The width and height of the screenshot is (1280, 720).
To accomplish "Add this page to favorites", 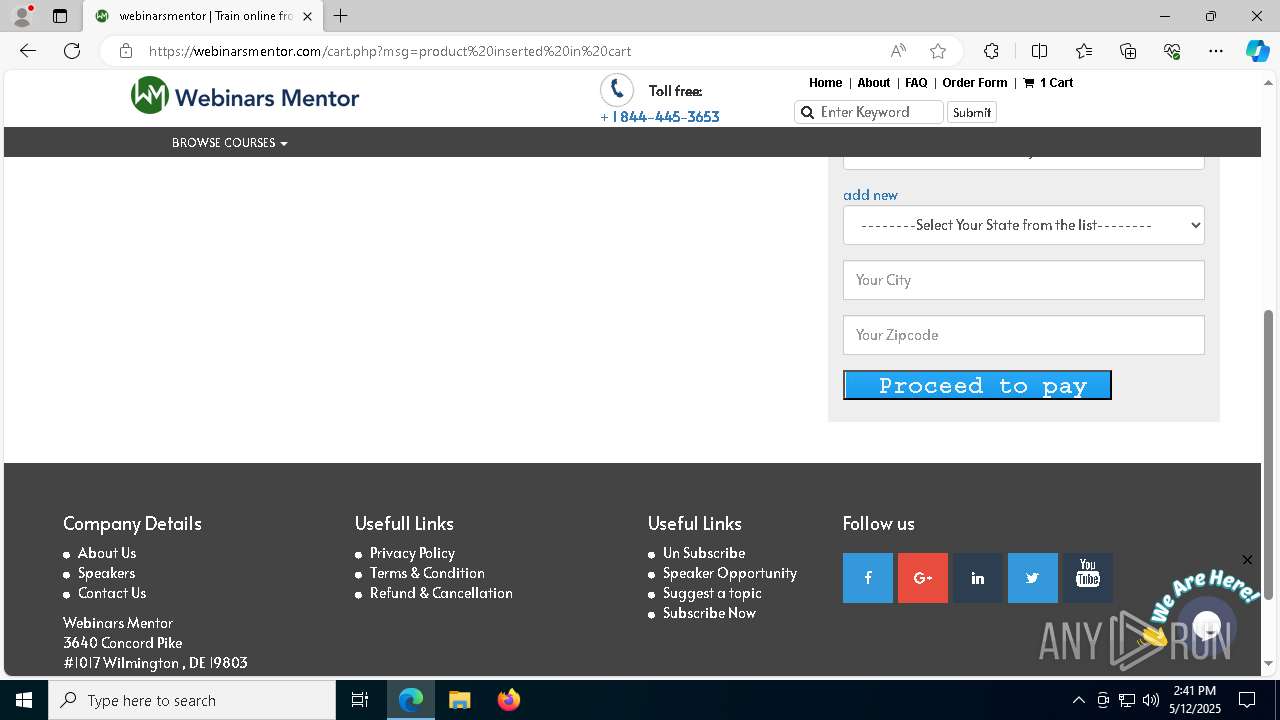I will [937, 51].
